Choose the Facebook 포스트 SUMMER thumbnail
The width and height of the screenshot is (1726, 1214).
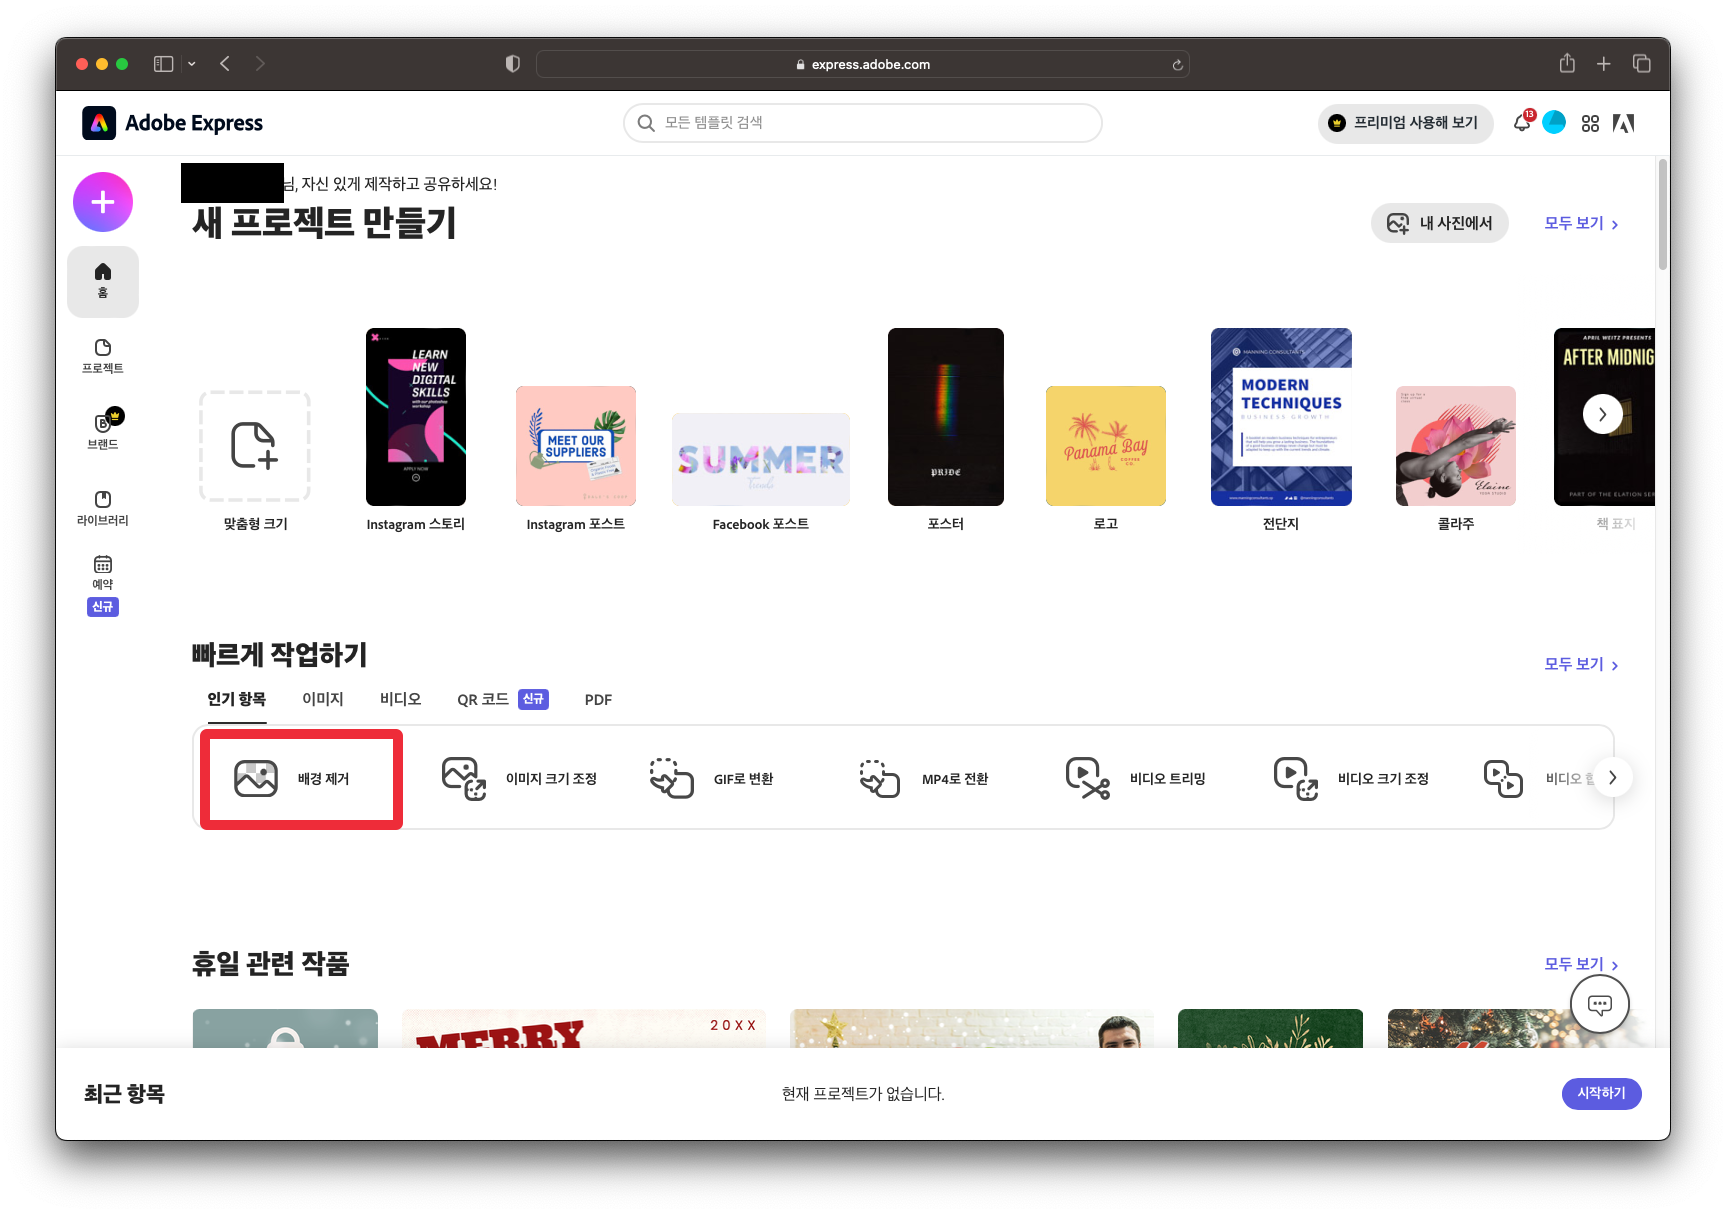761,460
